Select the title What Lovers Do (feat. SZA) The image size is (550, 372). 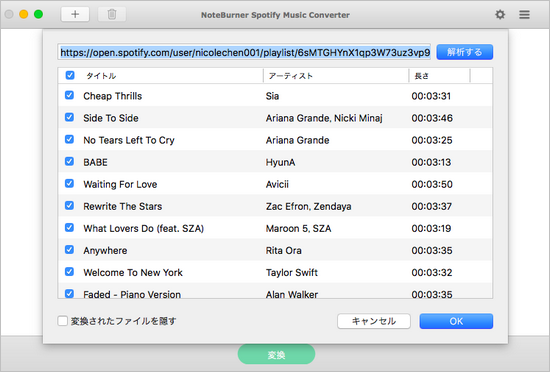click(143, 229)
